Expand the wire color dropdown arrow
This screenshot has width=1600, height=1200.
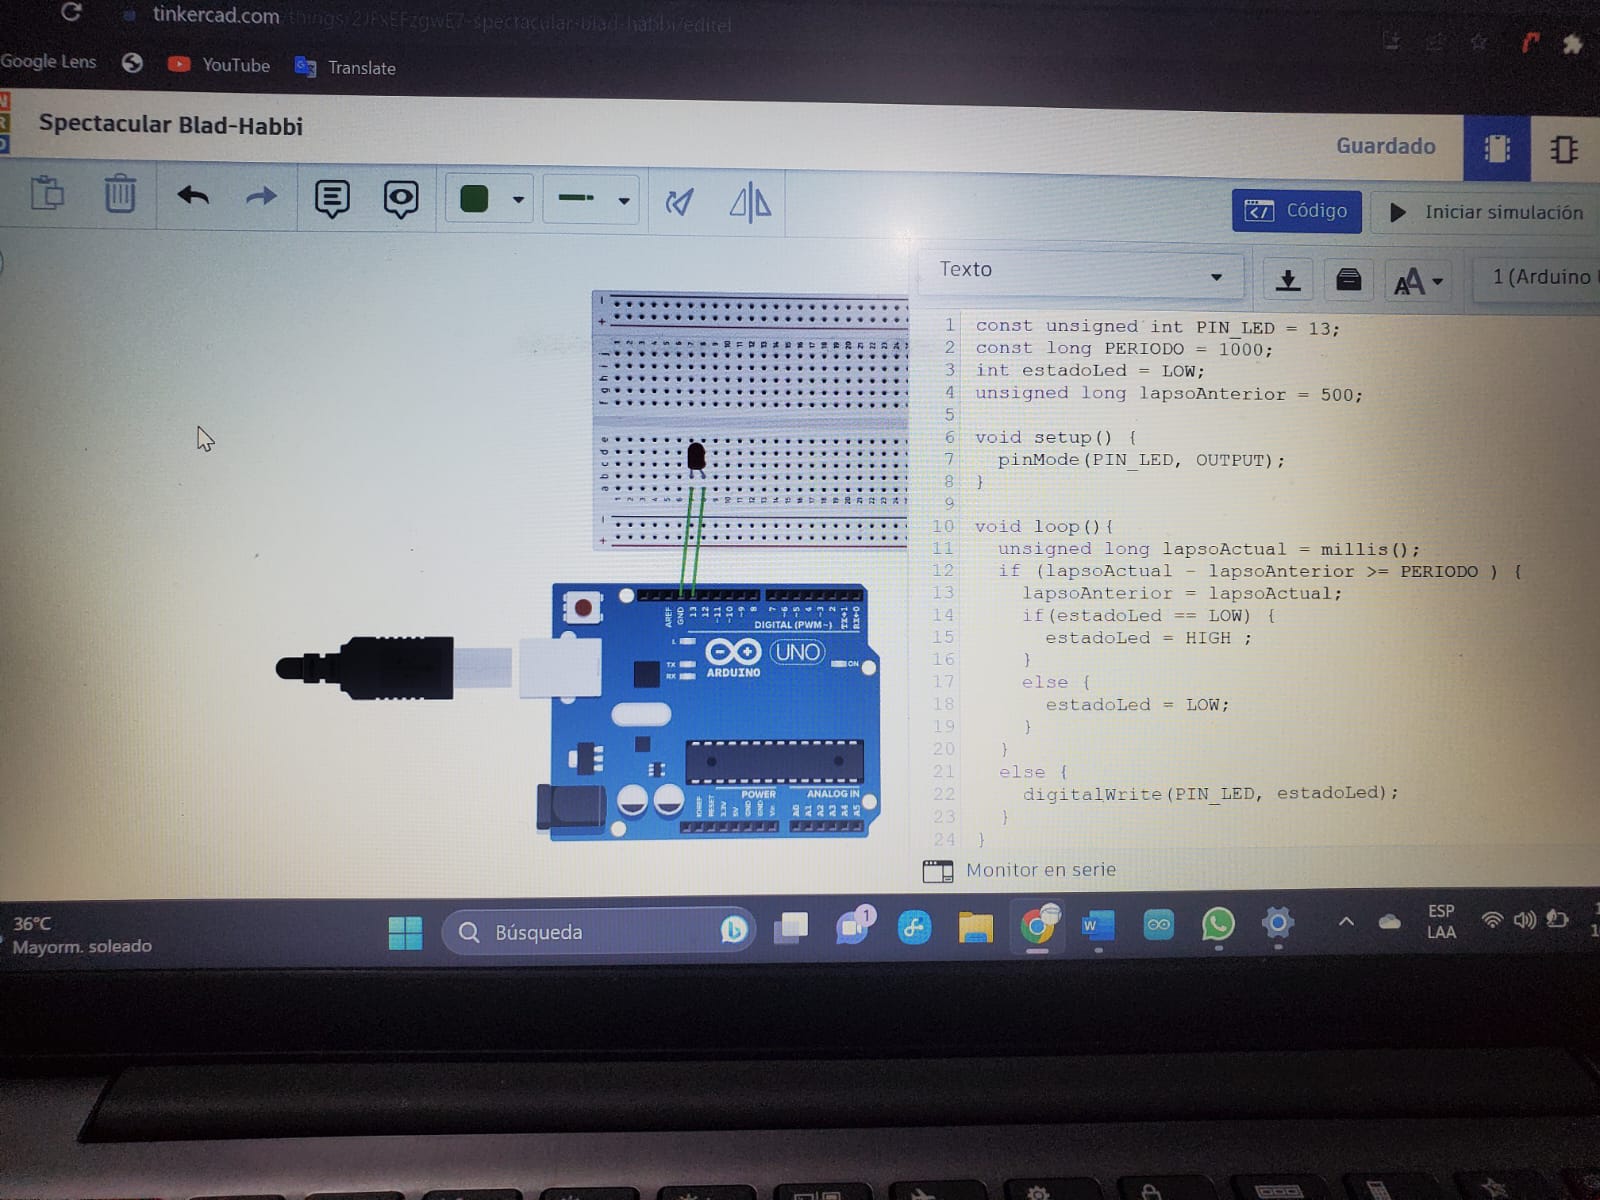[518, 200]
